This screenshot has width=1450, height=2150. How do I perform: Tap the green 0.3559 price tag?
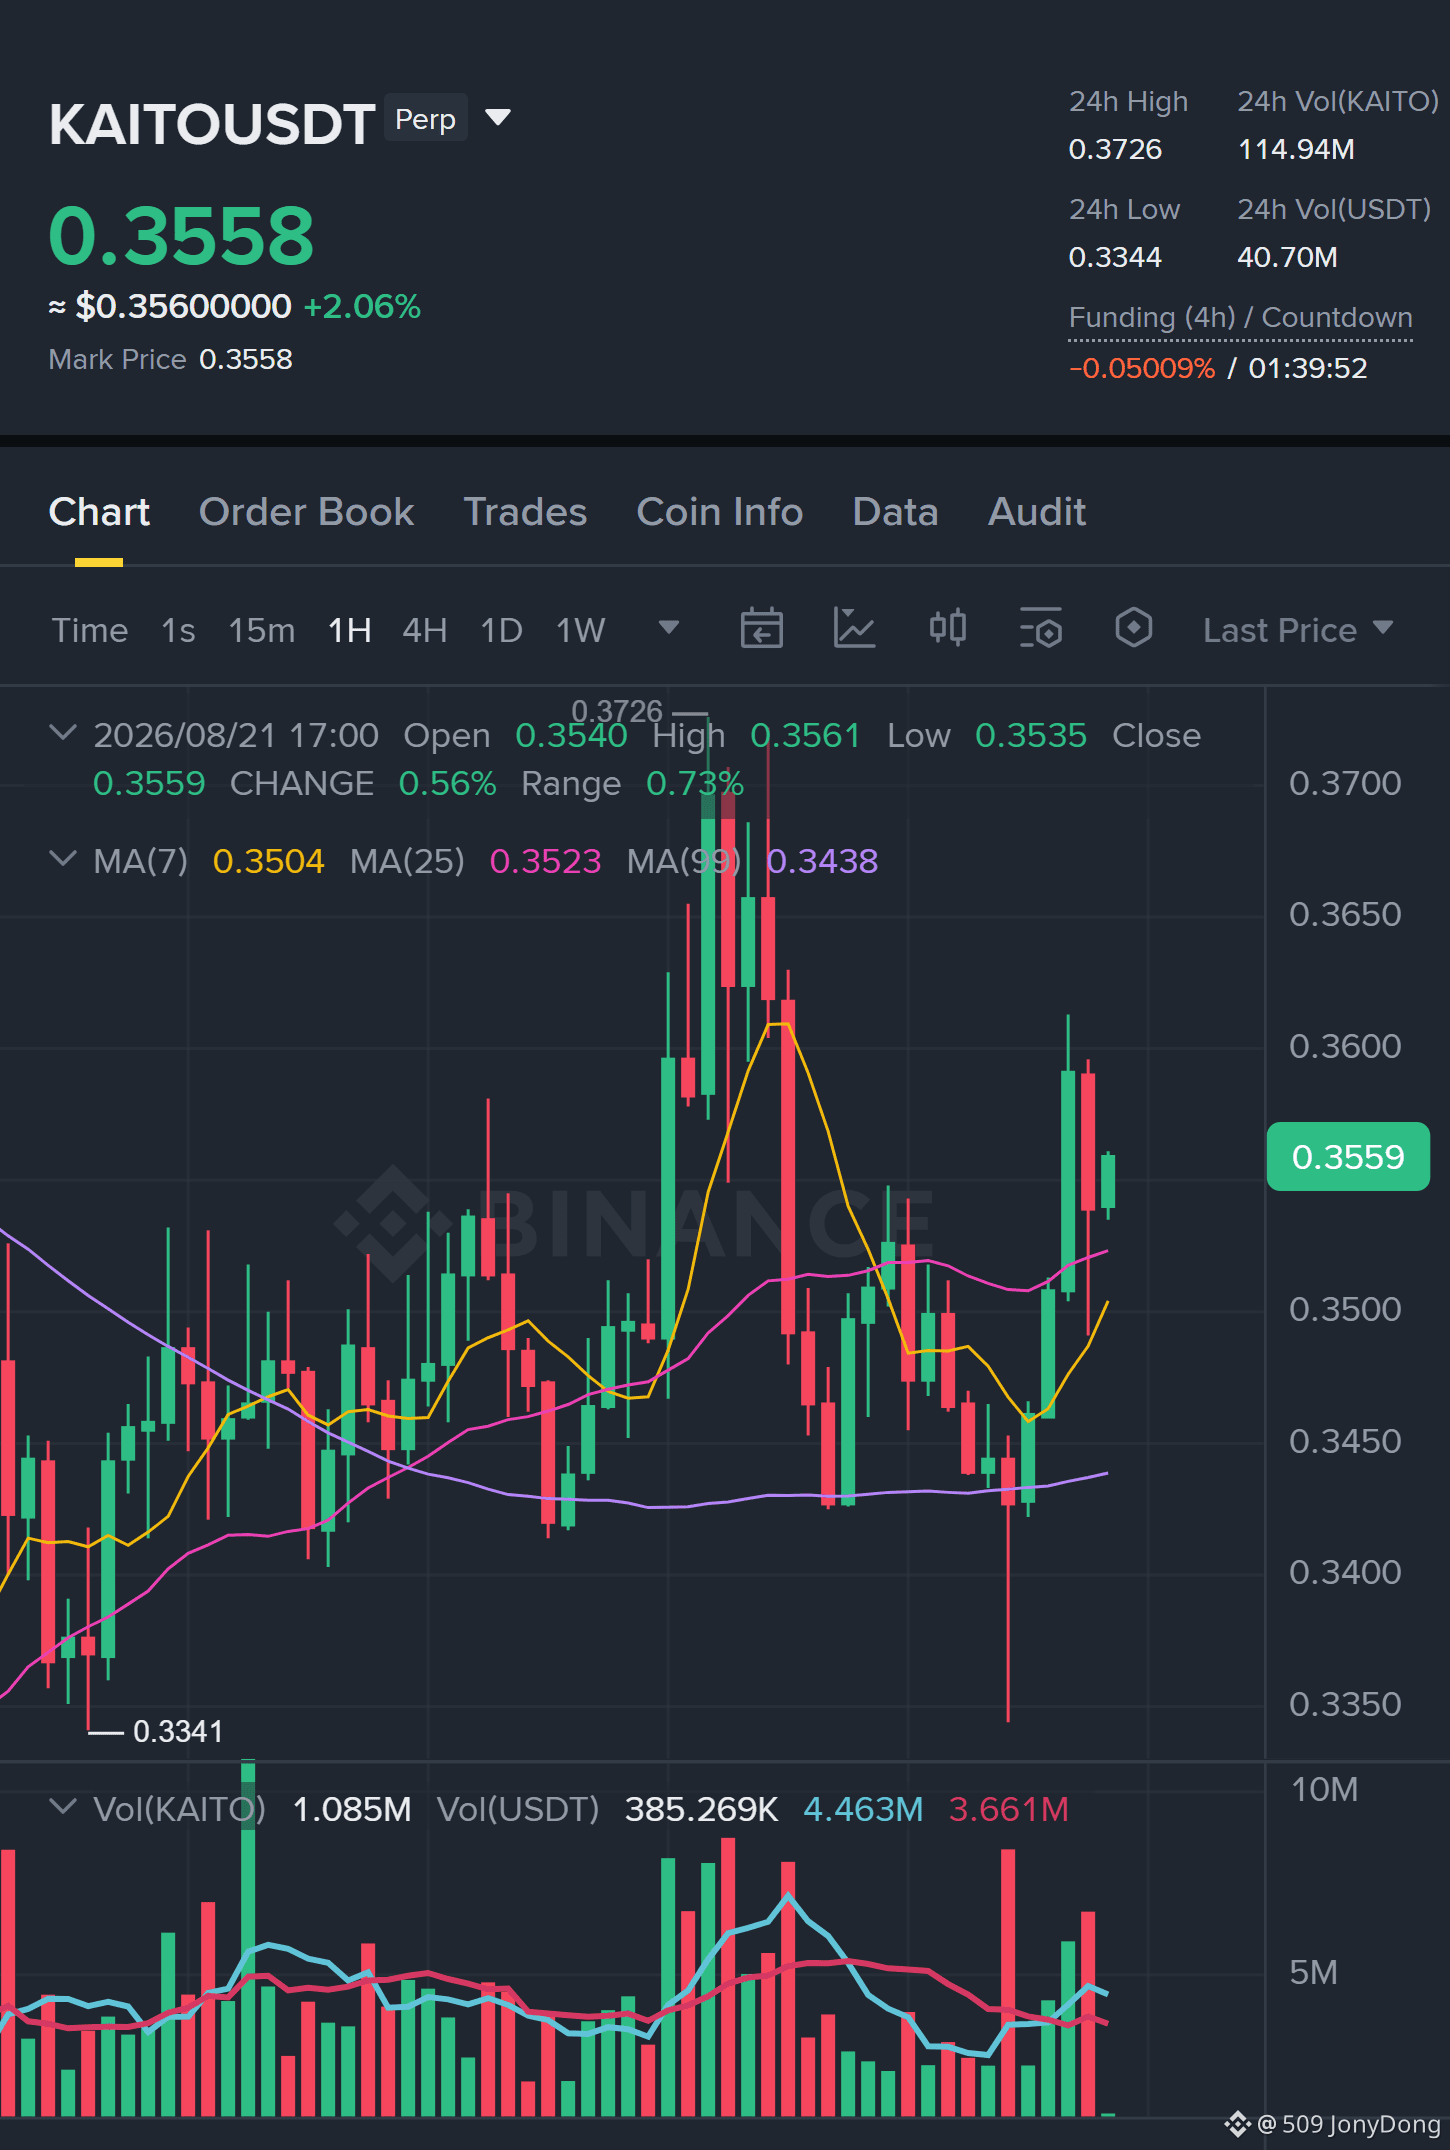[x=1348, y=1157]
